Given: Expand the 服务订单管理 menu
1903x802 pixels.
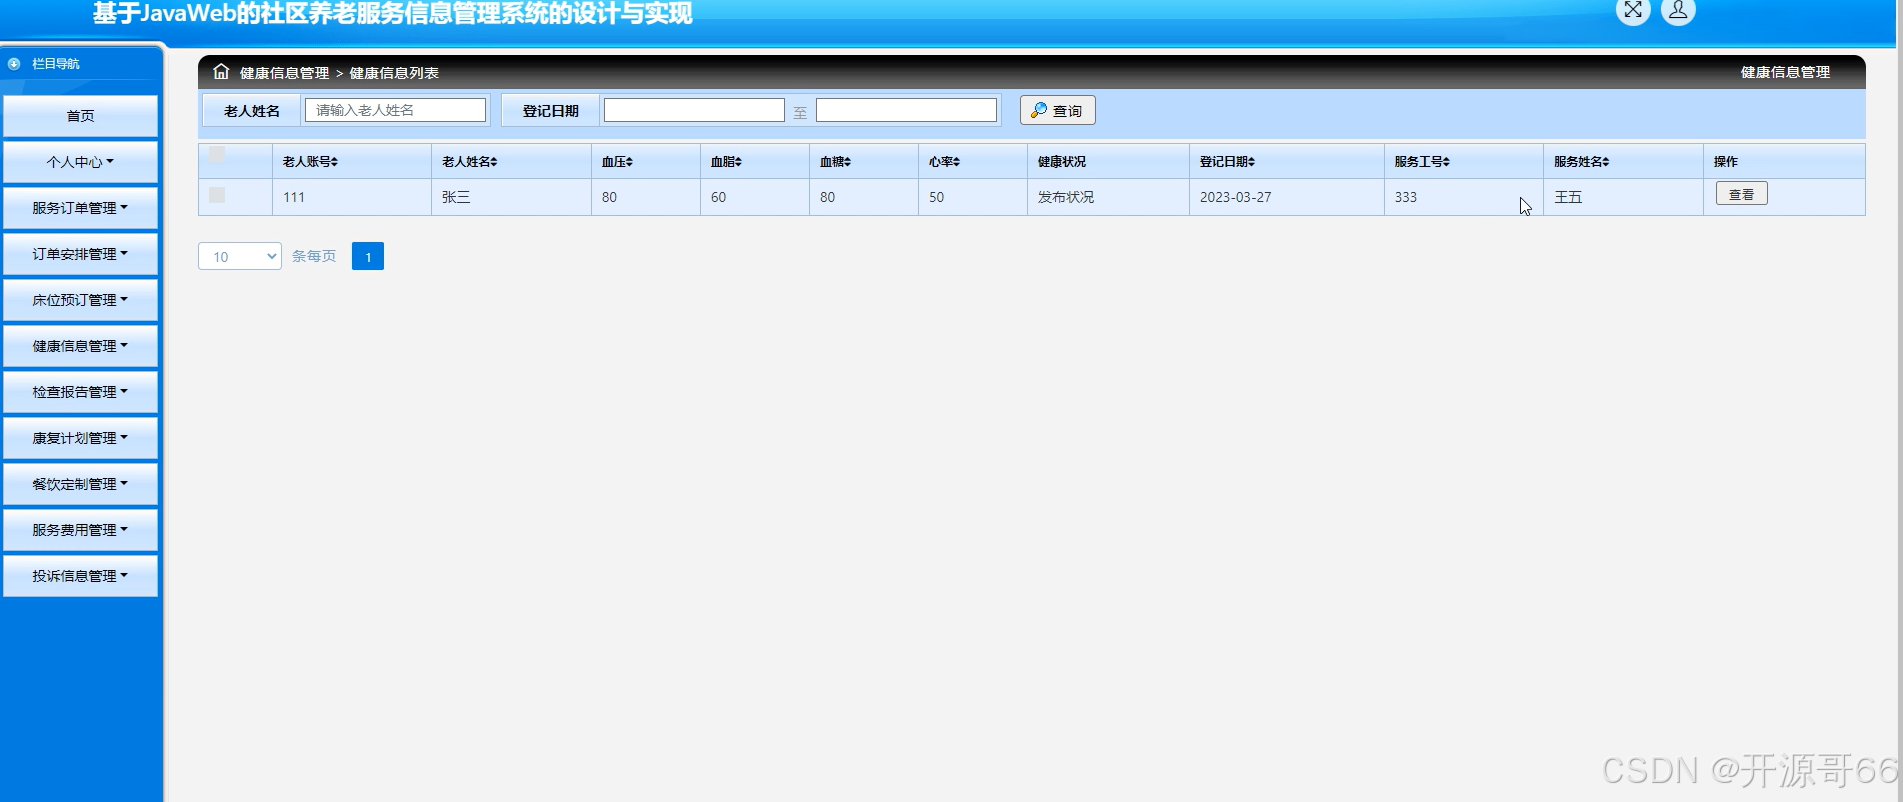Looking at the screenshot, I should pos(80,208).
